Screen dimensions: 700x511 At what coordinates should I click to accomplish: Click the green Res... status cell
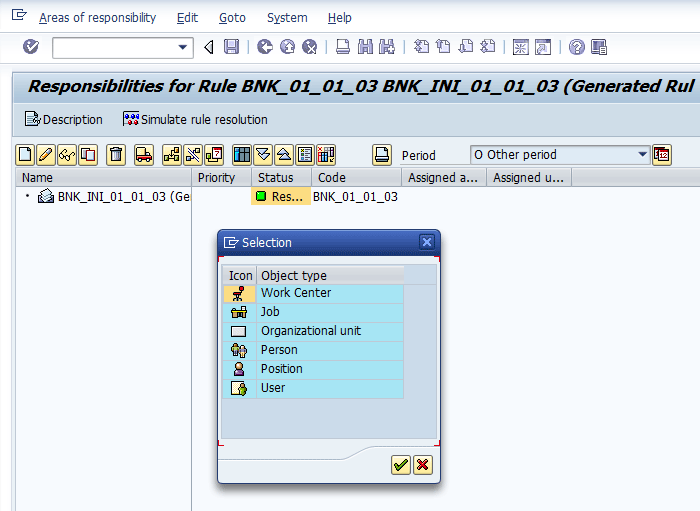pyautogui.click(x=281, y=196)
